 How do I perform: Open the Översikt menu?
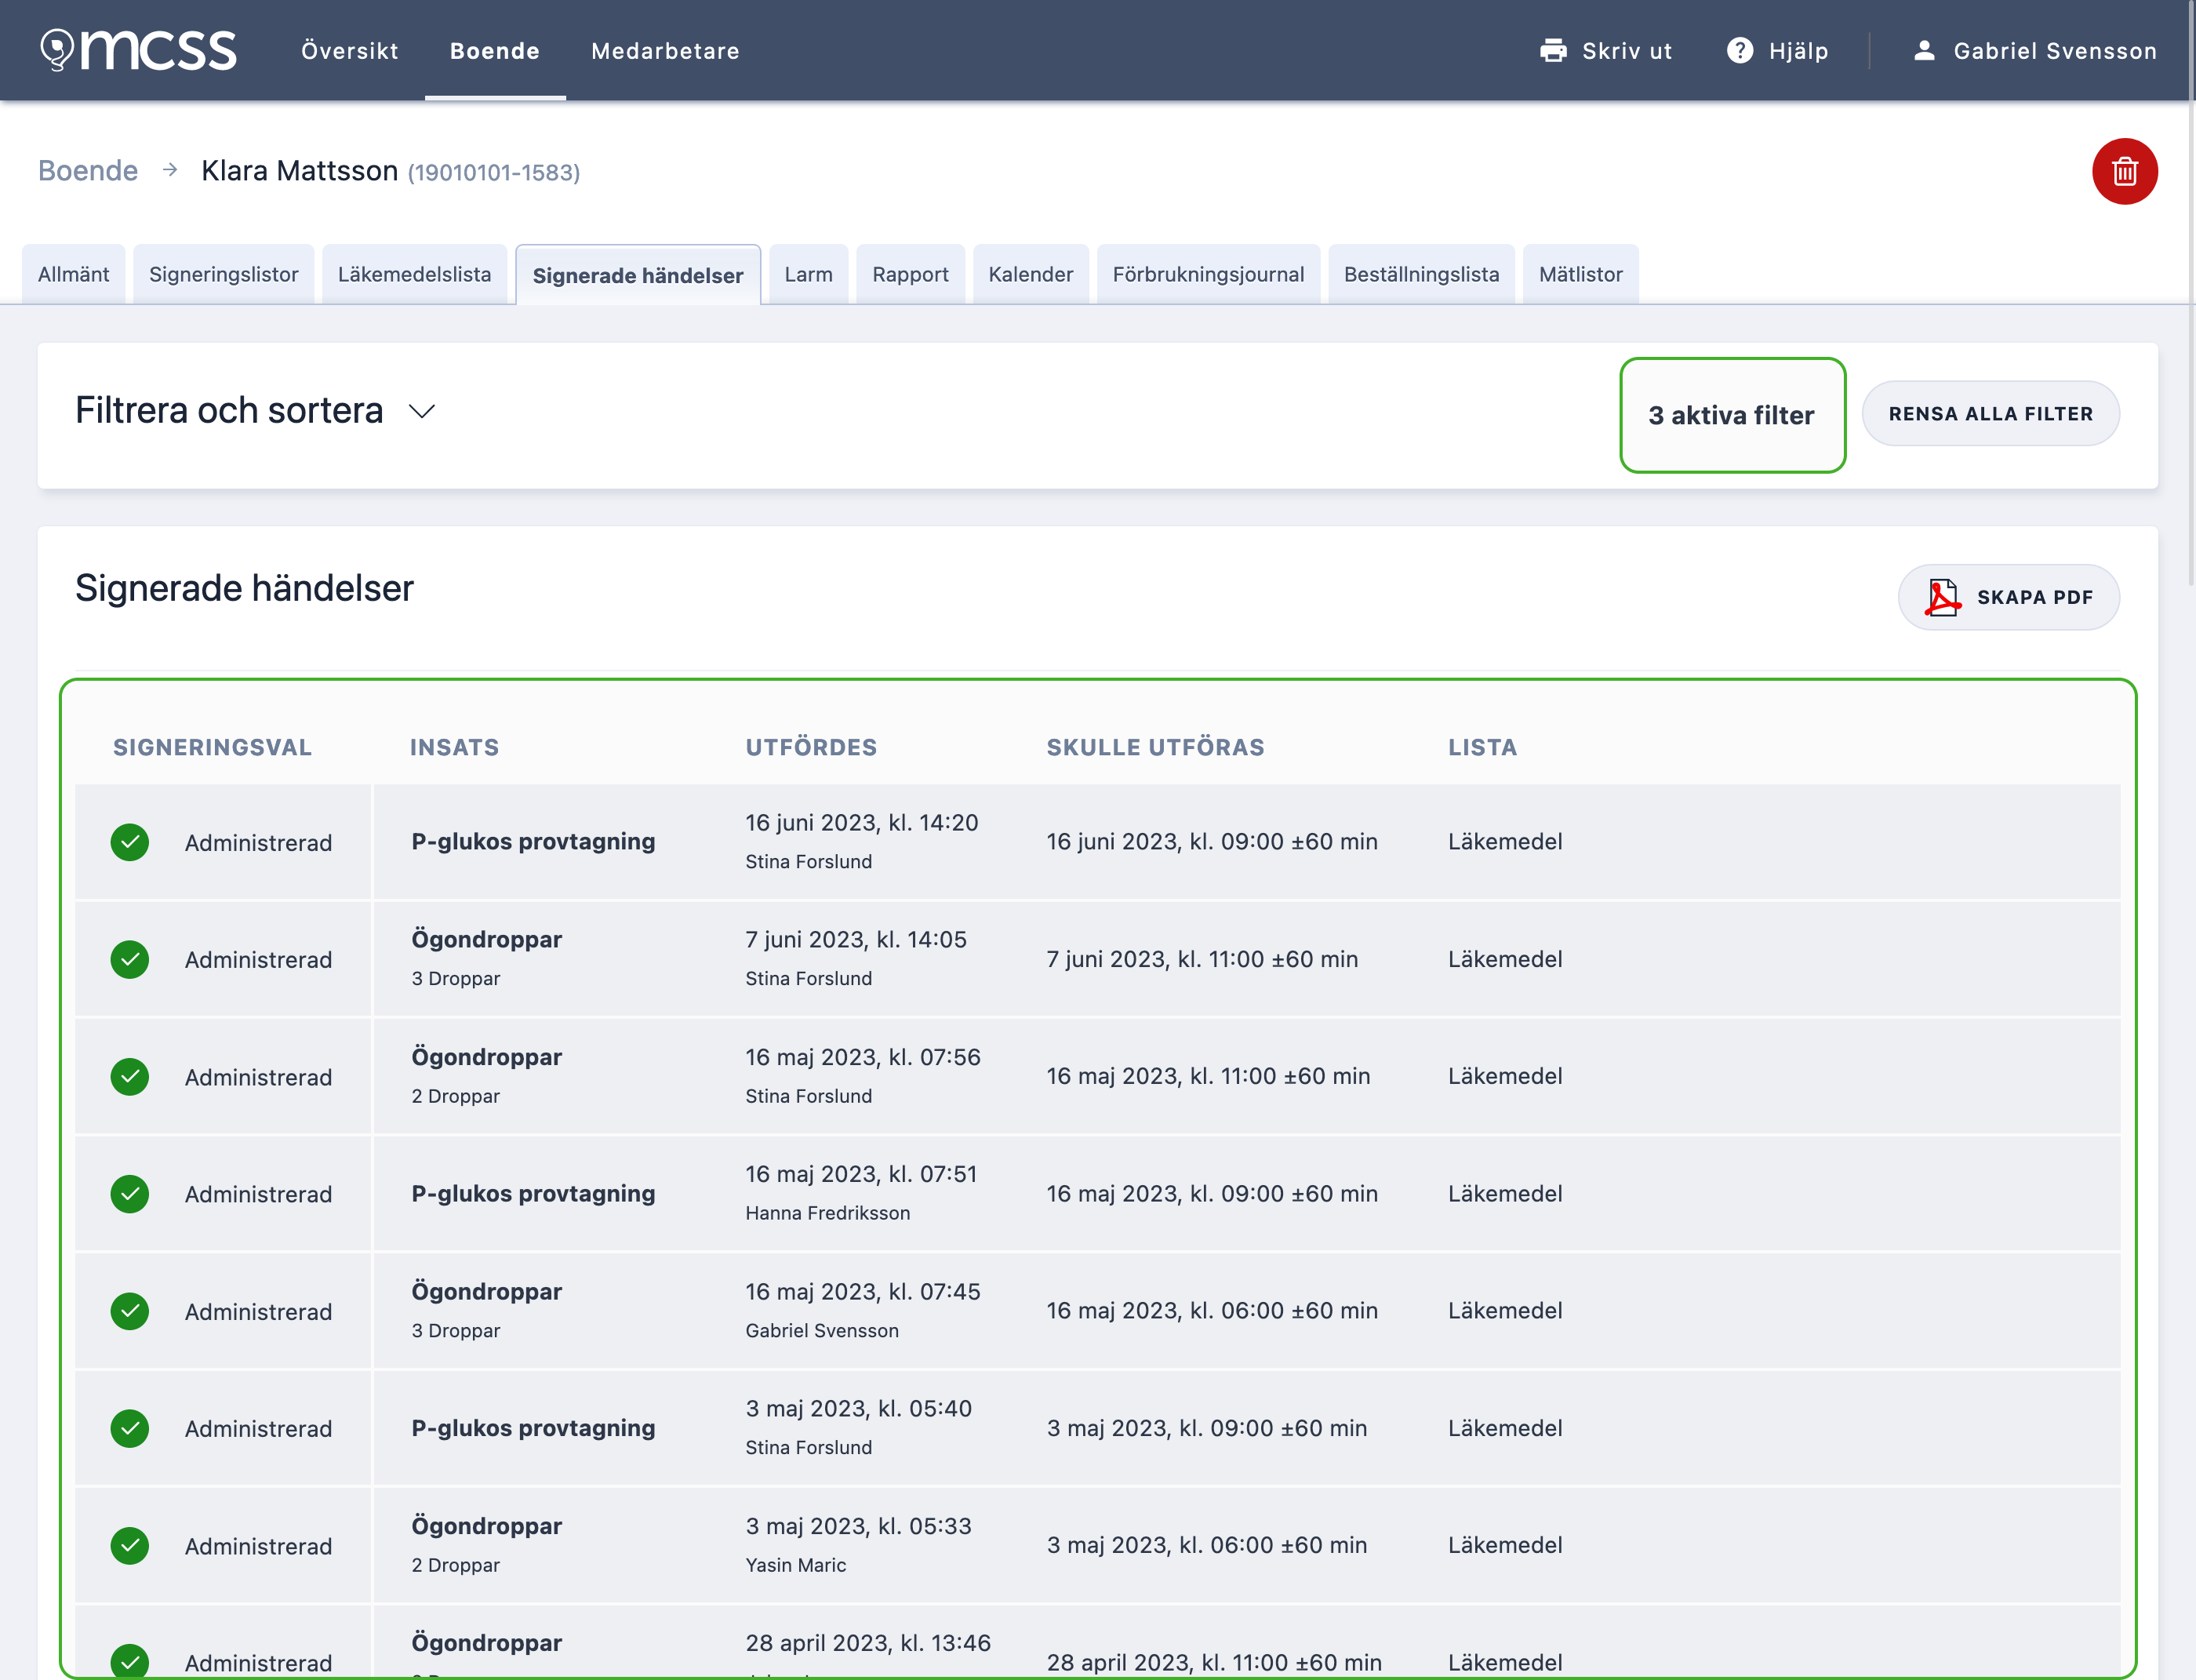[350, 51]
